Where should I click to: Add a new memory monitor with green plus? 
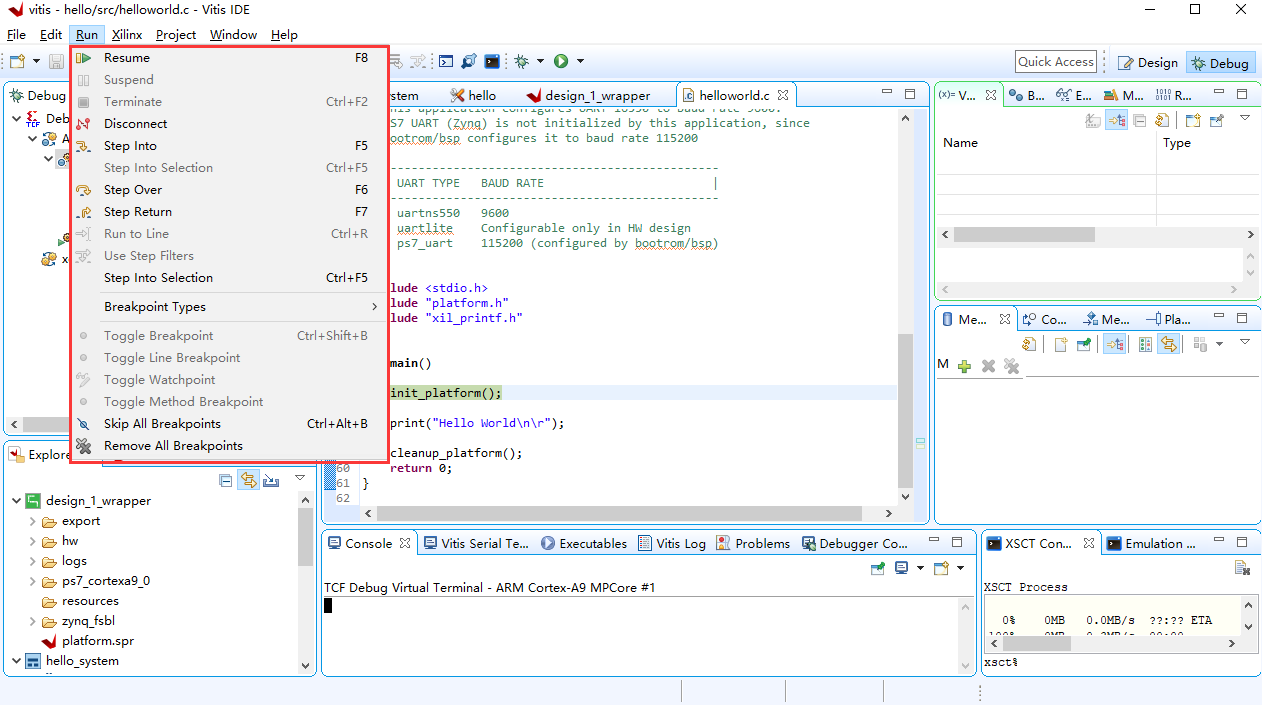pos(964,366)
